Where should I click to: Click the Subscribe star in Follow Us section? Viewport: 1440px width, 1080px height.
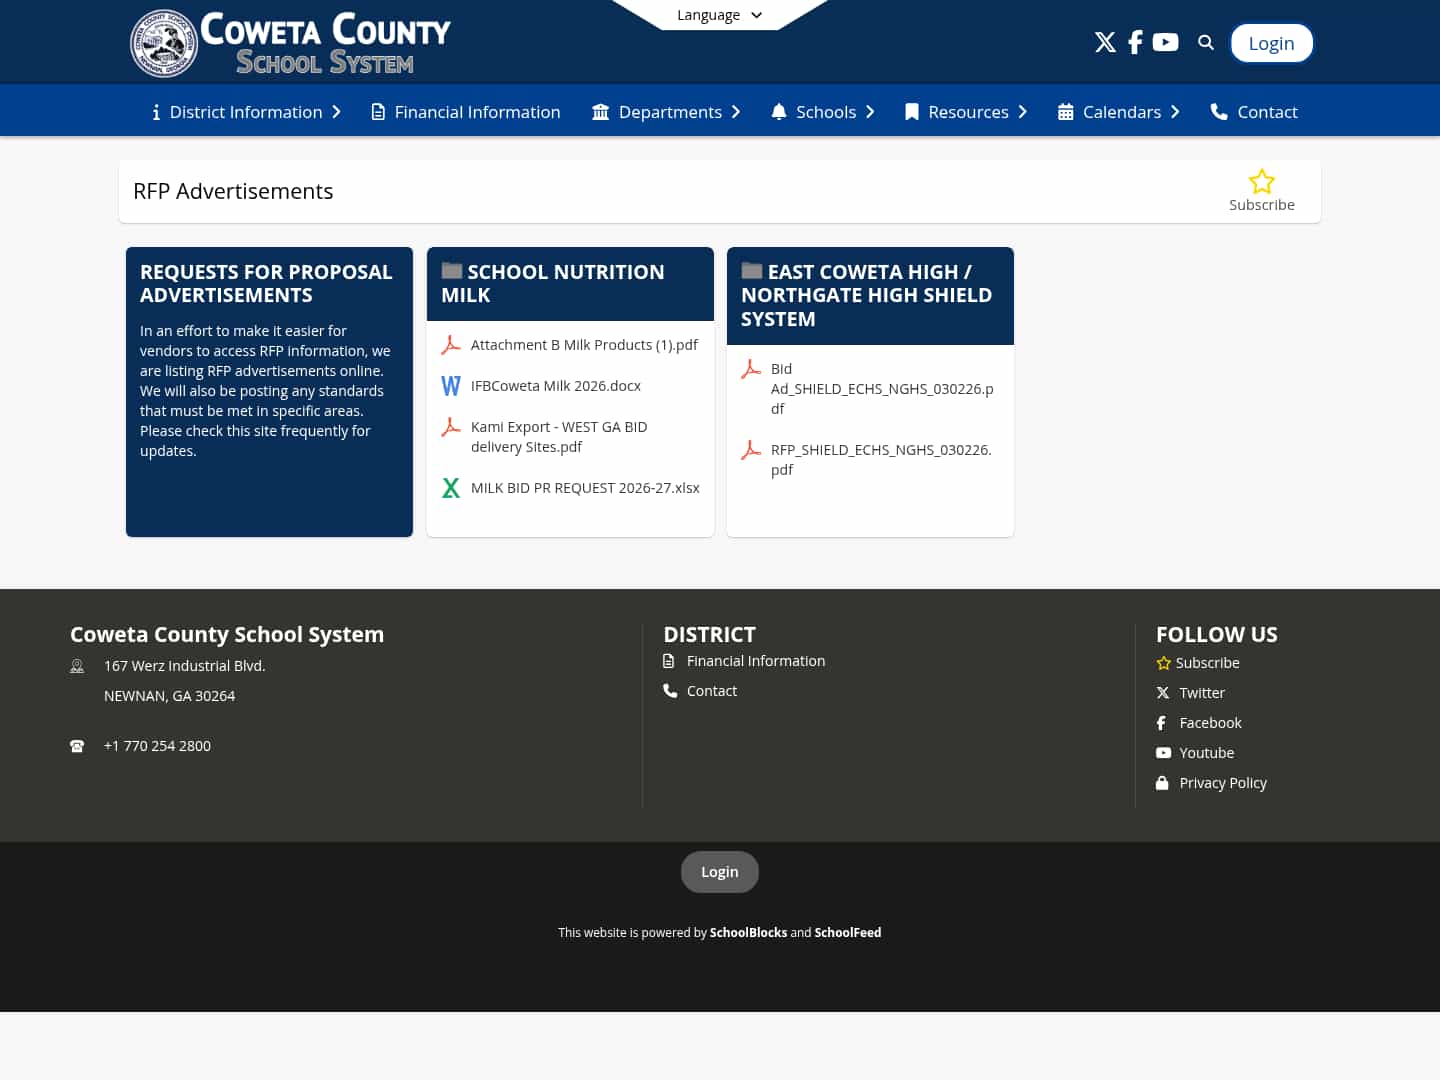point(1163,662)
